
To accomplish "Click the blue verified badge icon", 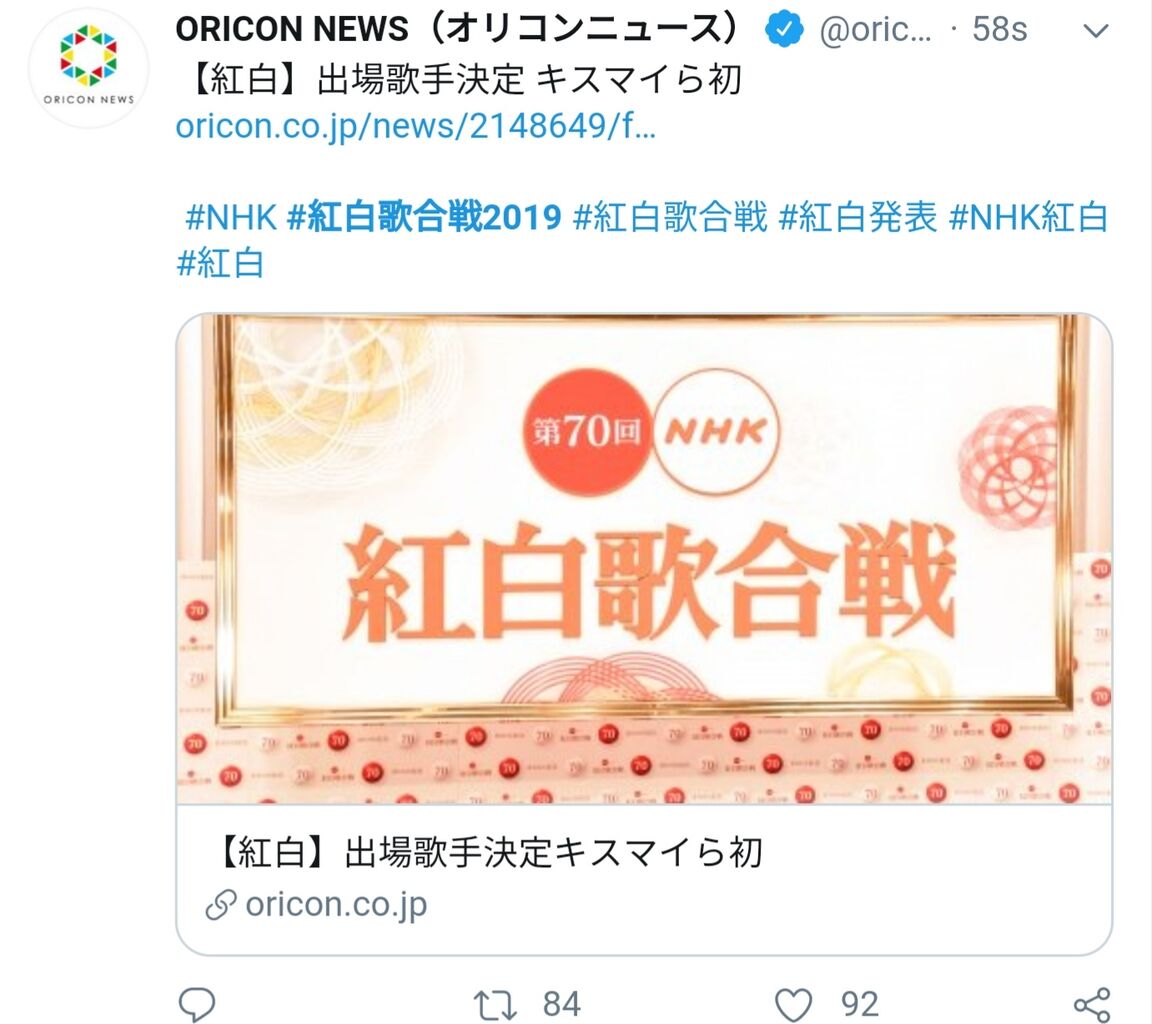I will coord(784,29).
